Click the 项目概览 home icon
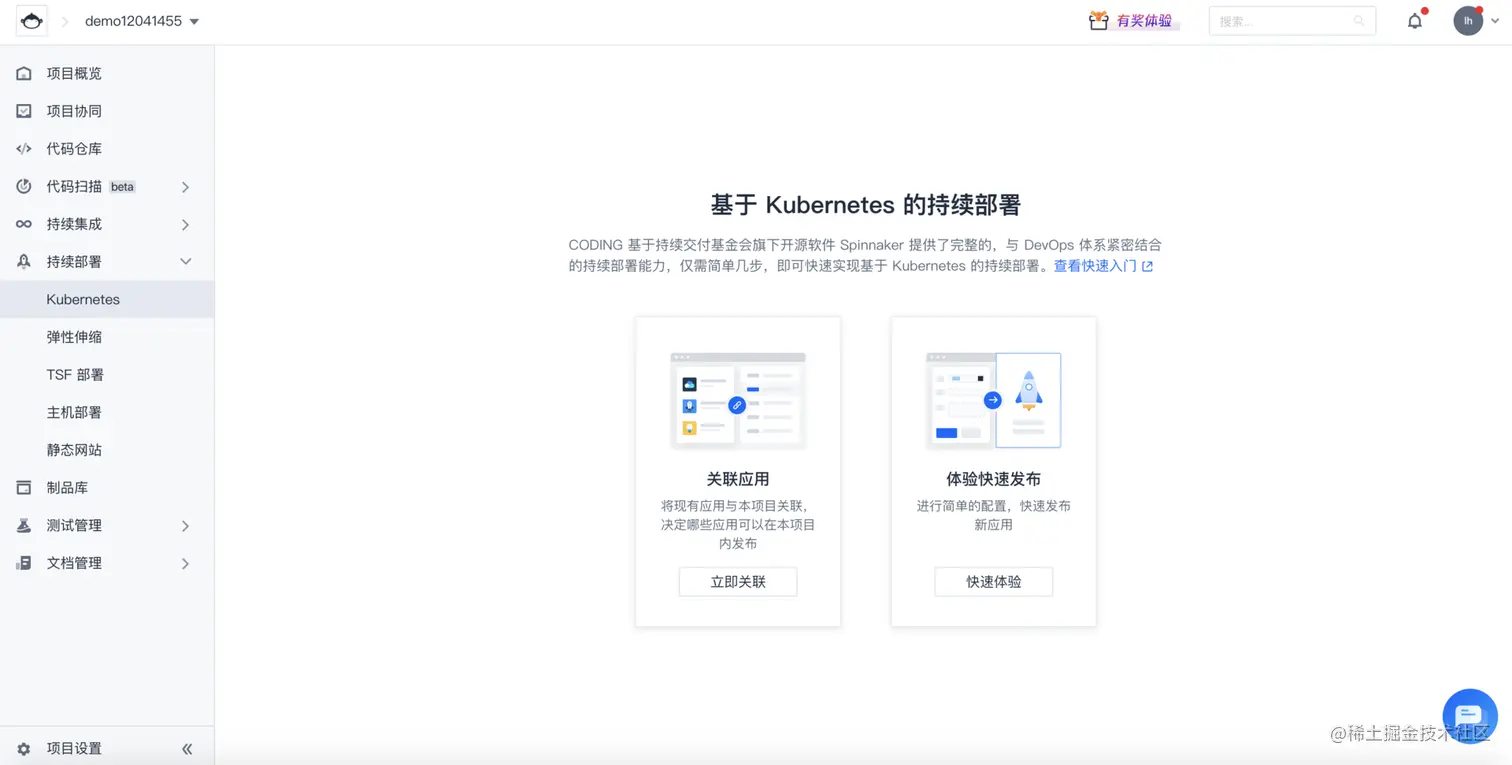Viewport: 1512px width, 765px height. (24, 73)
